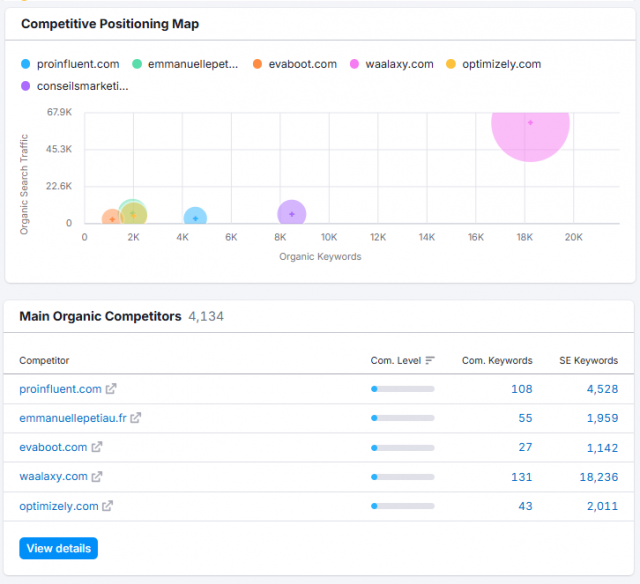Open waalaxy.com competitor link
640x584 pixels.
(x=53, y=476)
